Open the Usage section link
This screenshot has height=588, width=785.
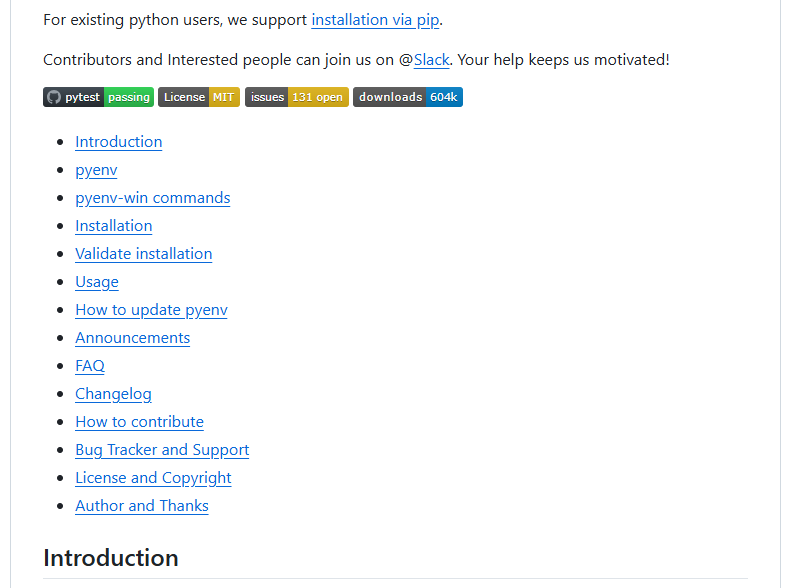coord(97,282)
